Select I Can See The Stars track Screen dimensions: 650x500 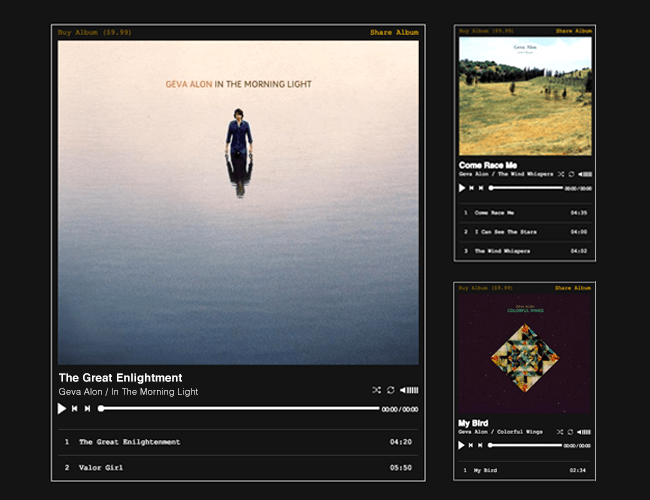pyautogui.click(x=525, y=232)
